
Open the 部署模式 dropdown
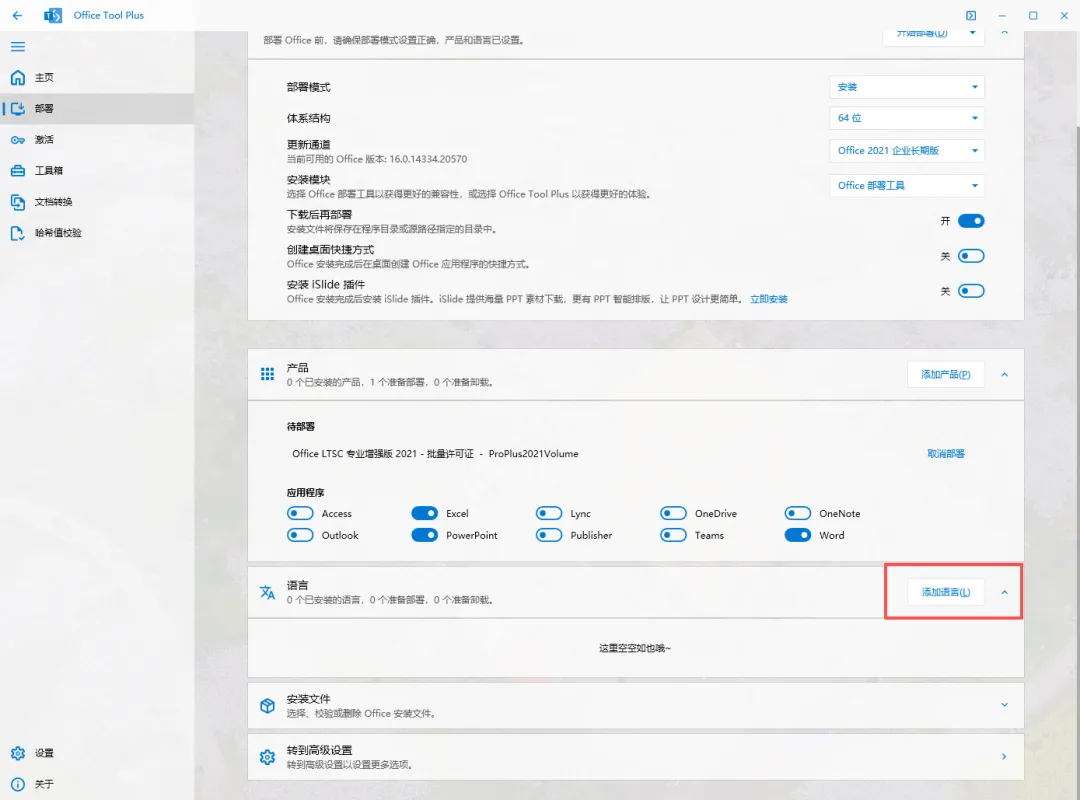[x=906, y=87]
